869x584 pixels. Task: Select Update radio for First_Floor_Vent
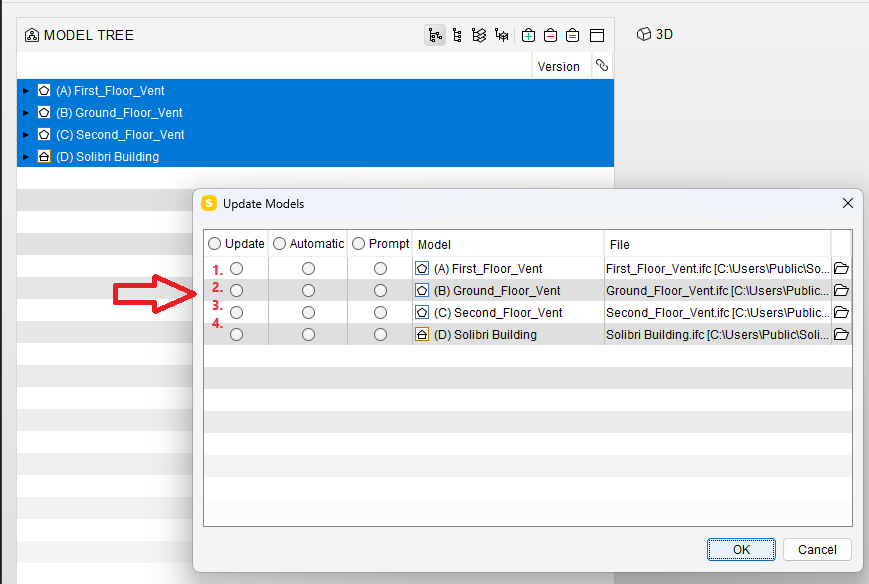click(237, 269)
